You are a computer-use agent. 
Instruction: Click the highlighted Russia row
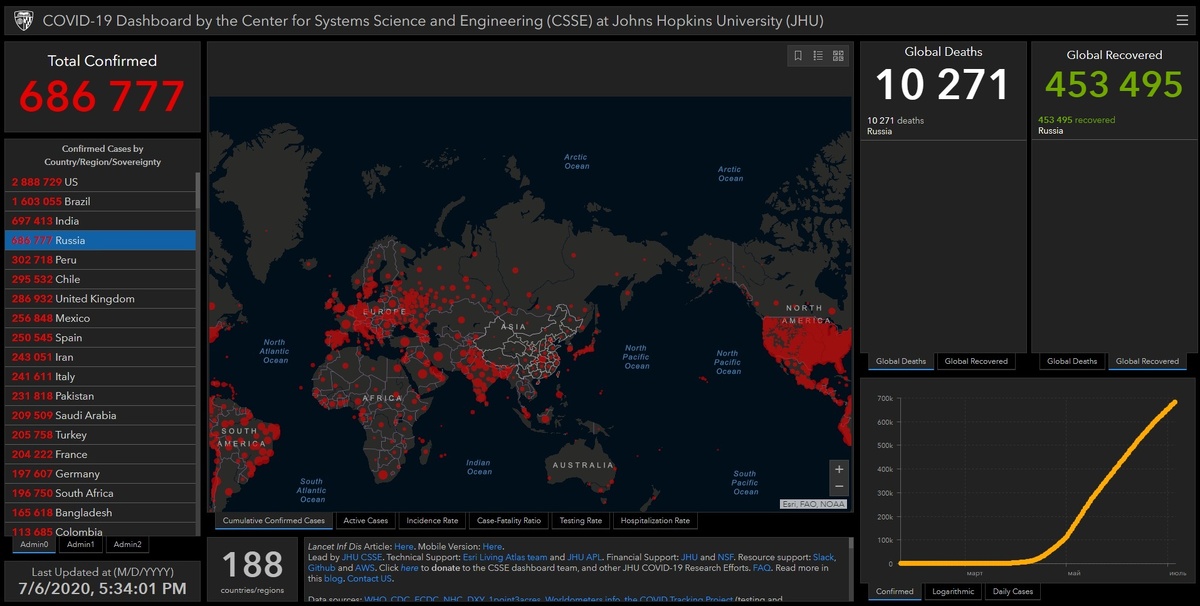(x=100, y=240)
